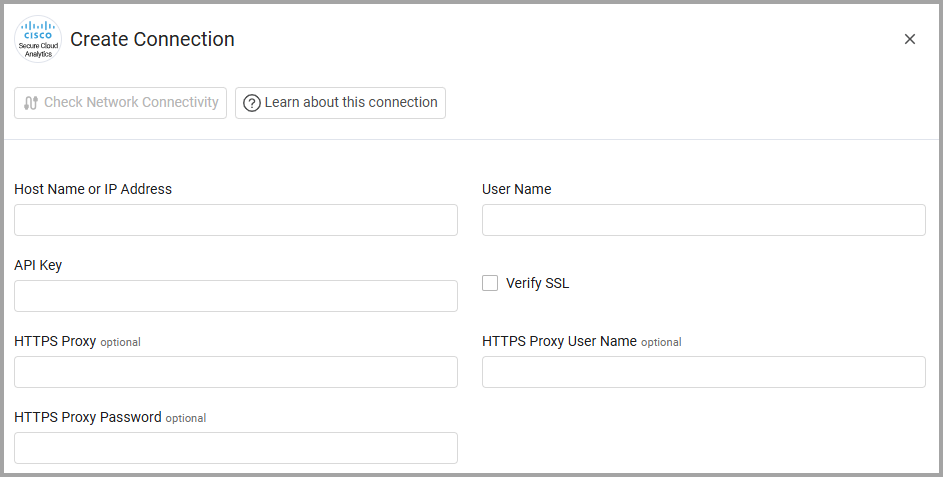Click the HTTPS Proxy input field

tap(236, 372)
